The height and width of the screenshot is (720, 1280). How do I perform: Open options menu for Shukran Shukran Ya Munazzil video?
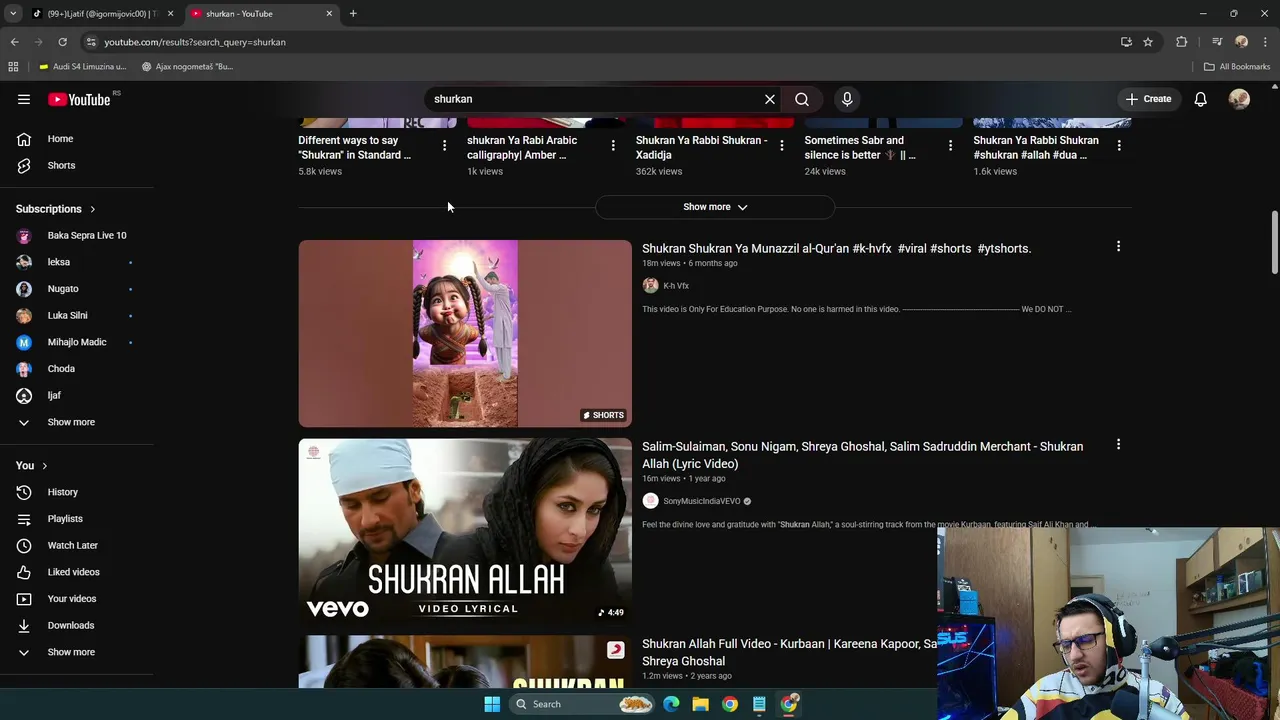pos(1118,246)
